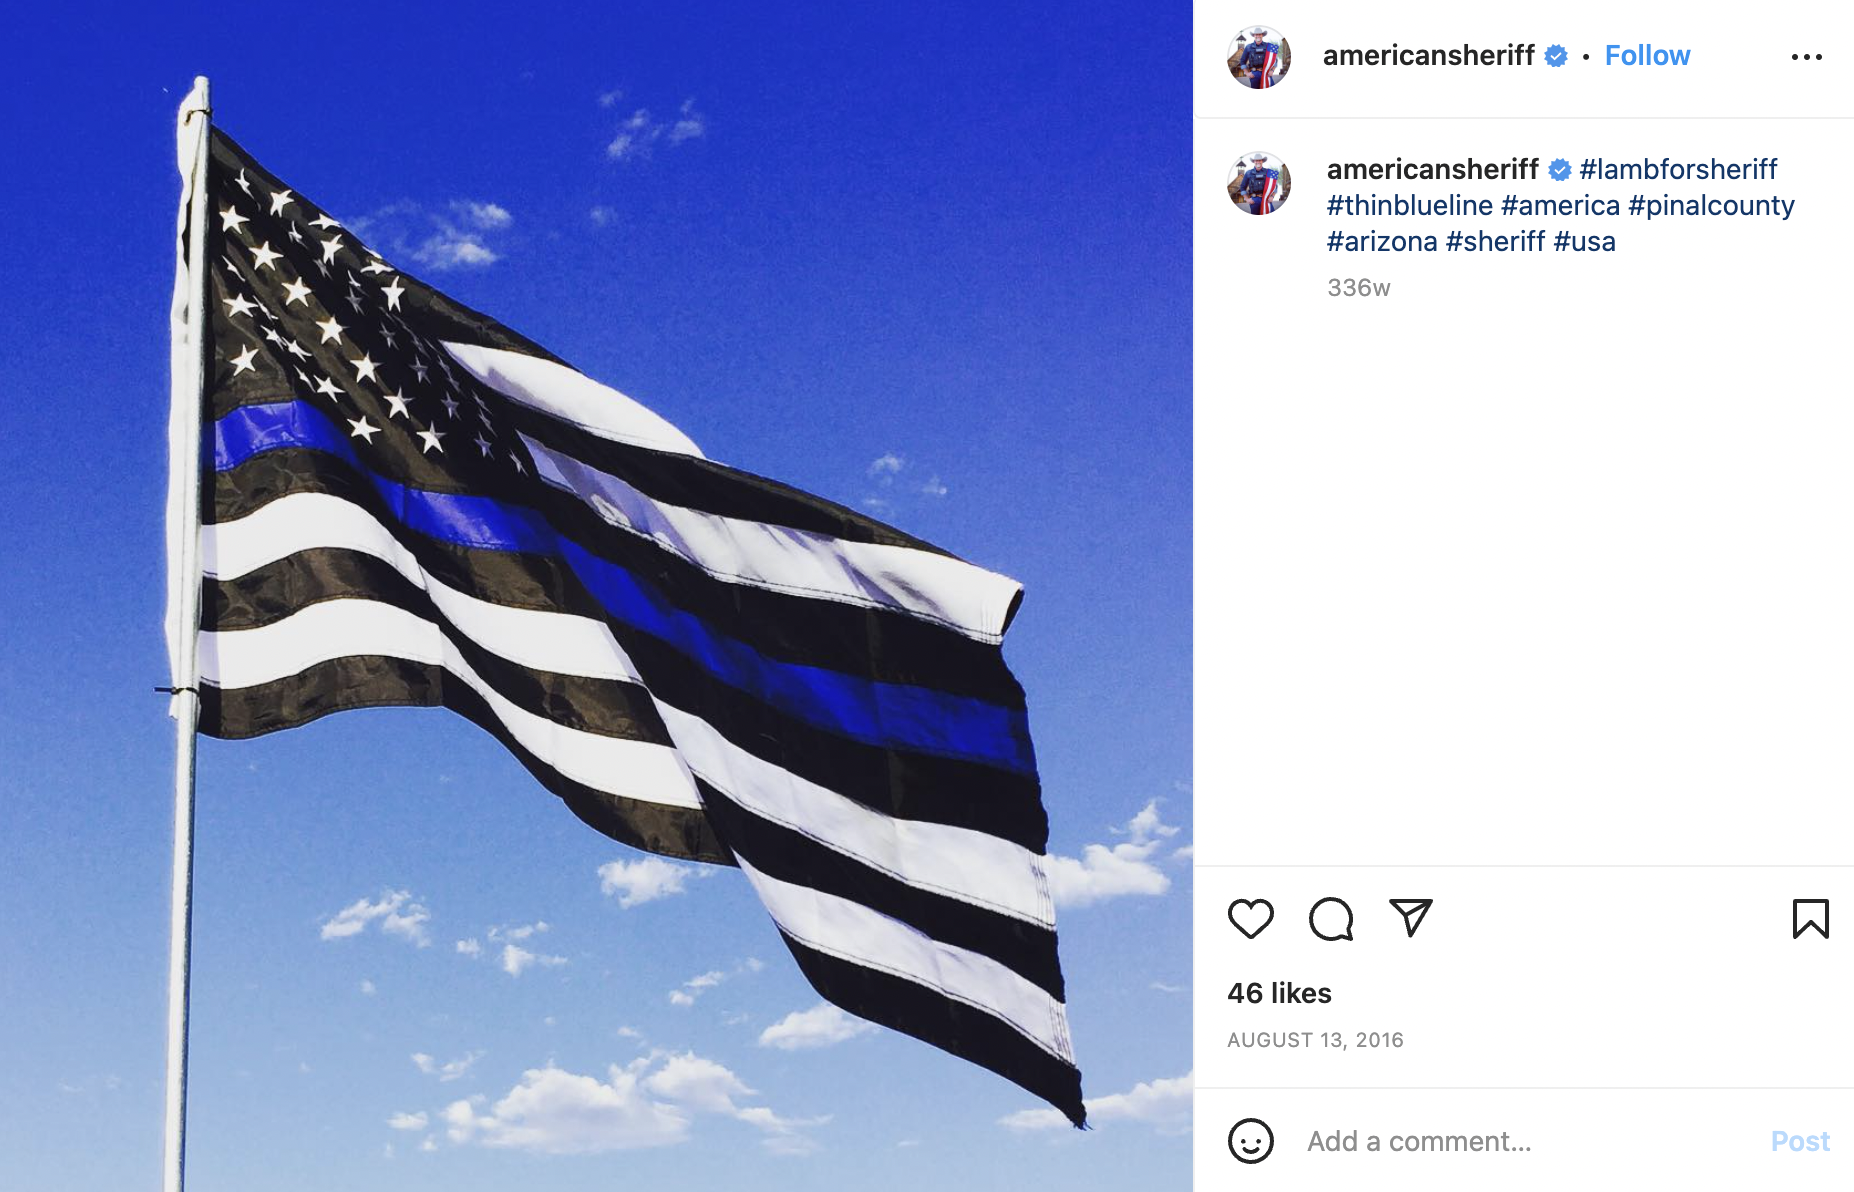Click the header profile avatar
1854x1192 pixels.
pos(1259,57)
